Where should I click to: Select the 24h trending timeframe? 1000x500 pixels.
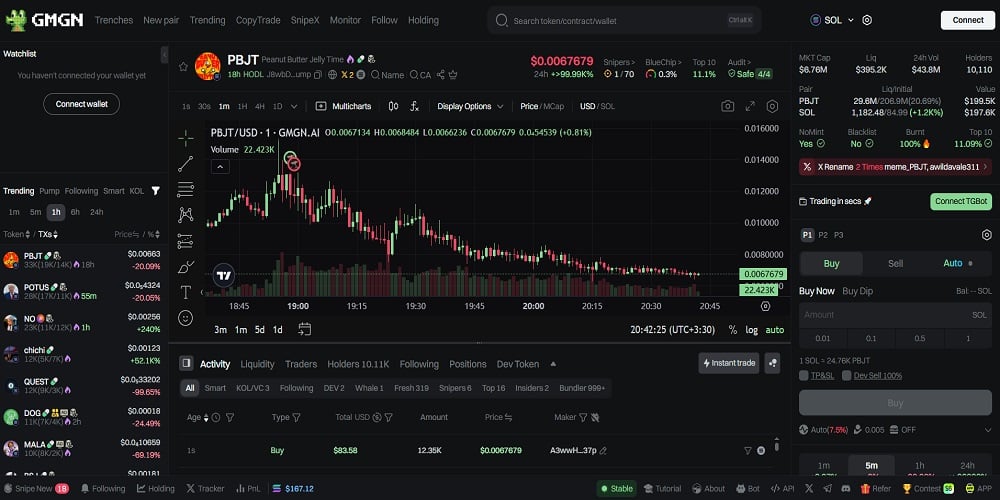[96, 212]
